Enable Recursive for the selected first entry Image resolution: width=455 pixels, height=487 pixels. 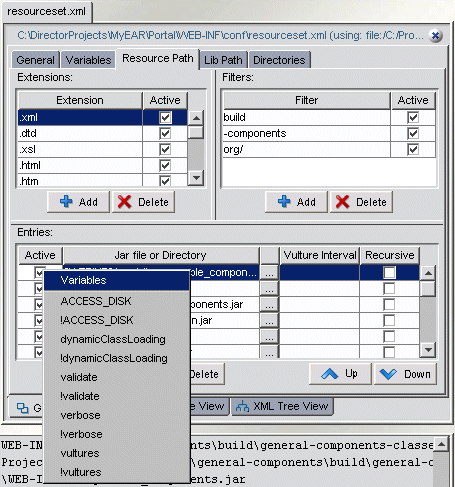[x=389, y=272]
